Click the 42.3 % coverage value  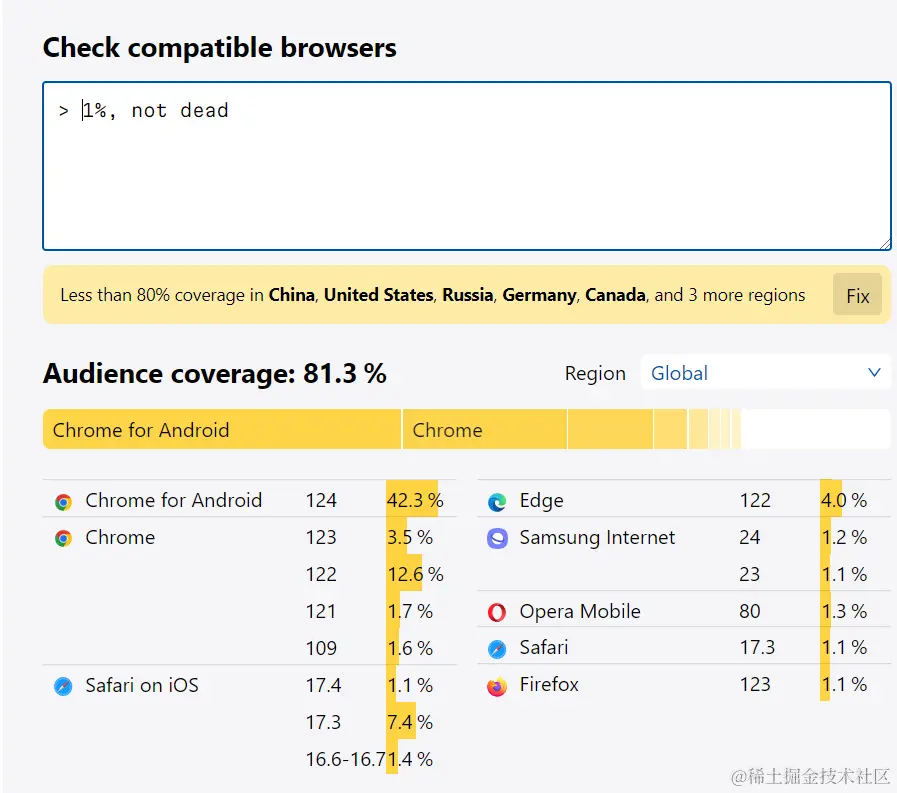click(x=415, y=501)
